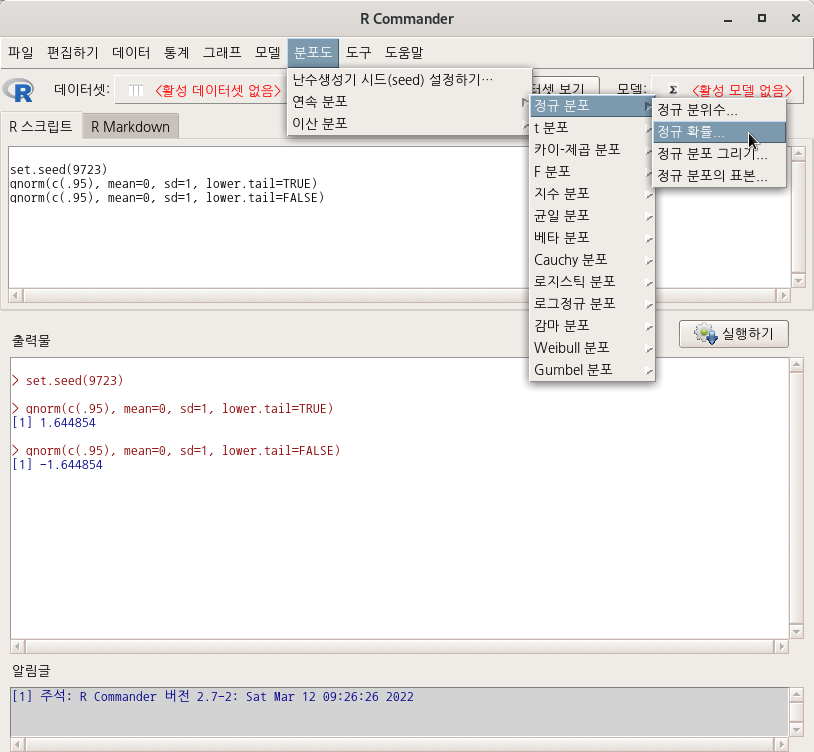The height and width of the screenshot is (752, 814).
Task: Choose 정규 분포 그리기... menu item
Action: coord(719,154)
